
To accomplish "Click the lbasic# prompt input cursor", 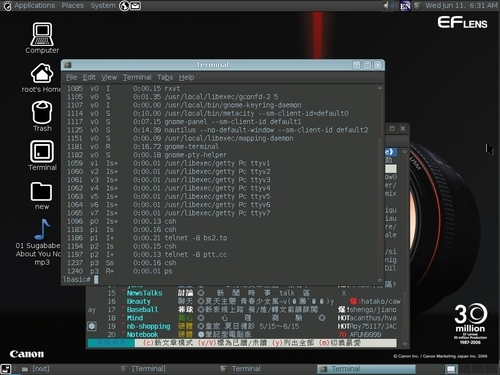I will tap(96, 280).
